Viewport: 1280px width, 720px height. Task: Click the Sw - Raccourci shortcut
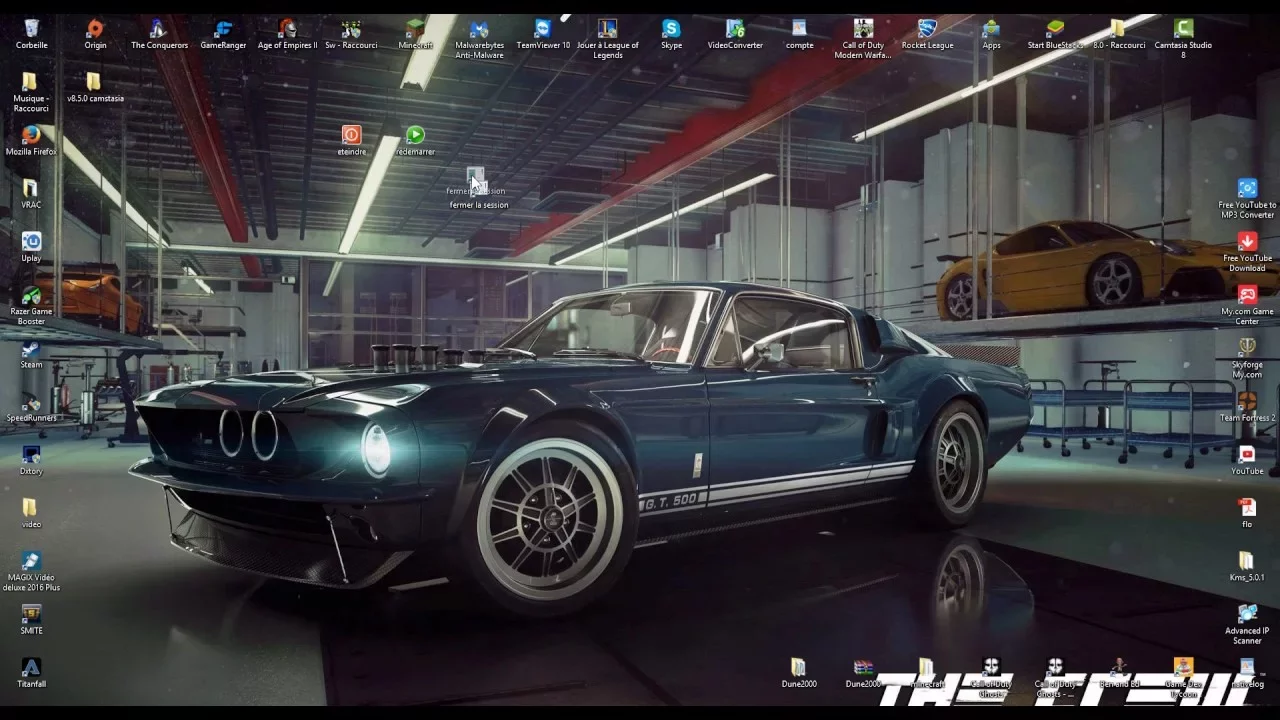pos(351,29)
